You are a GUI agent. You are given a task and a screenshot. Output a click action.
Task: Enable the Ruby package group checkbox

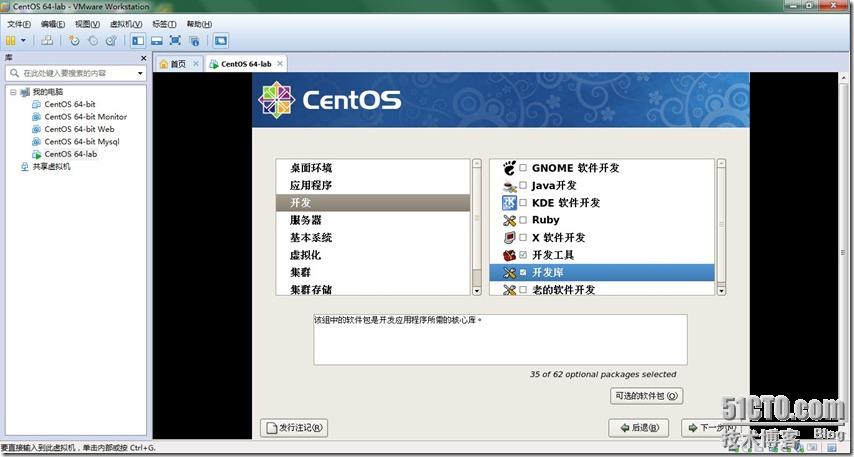click(523, 220)
